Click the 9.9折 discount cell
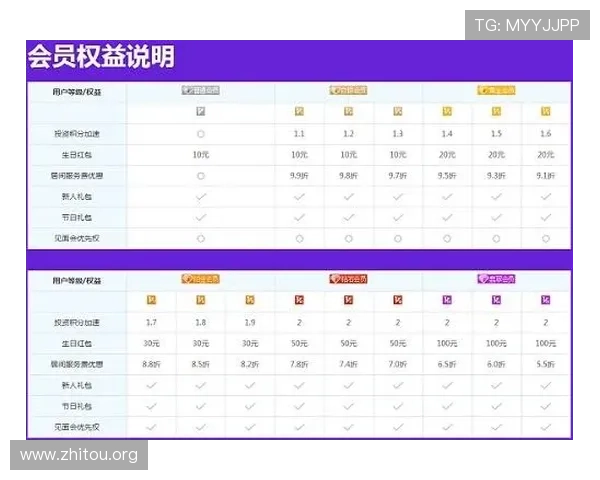Viewport: 600px width, 480px height. (299, 176)
